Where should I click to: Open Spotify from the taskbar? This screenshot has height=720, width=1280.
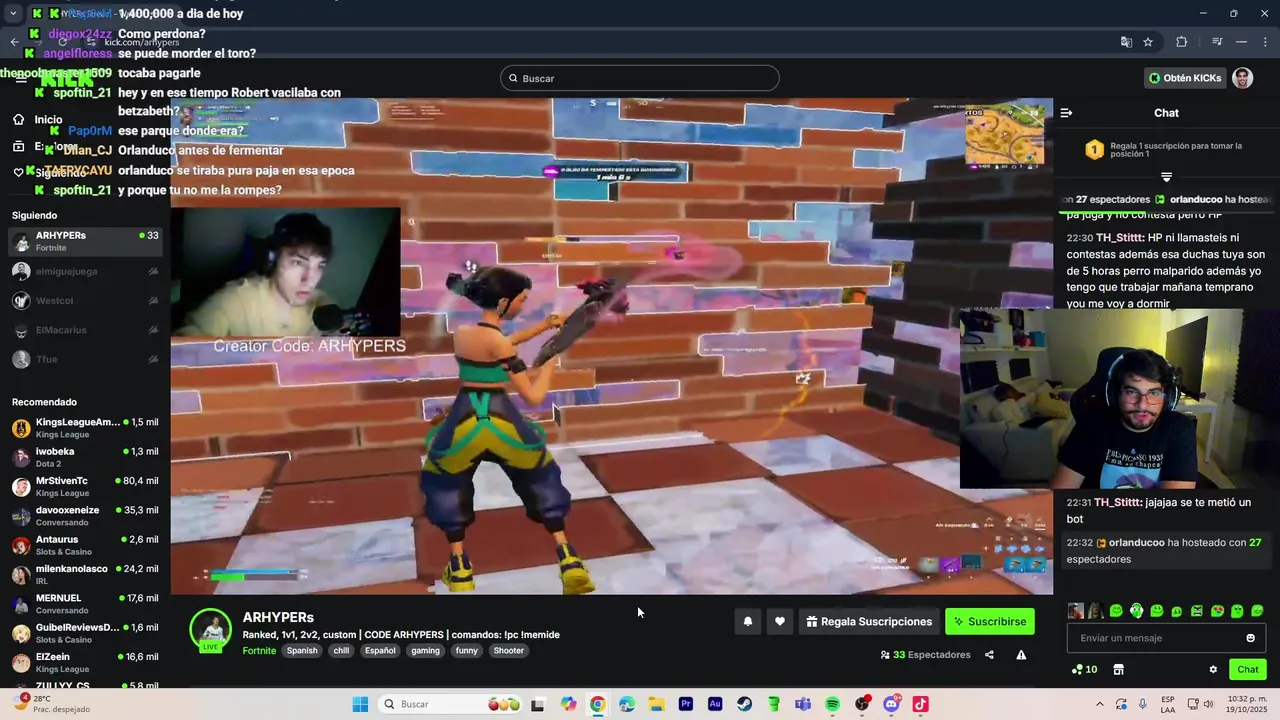click(x=832, y=704)
